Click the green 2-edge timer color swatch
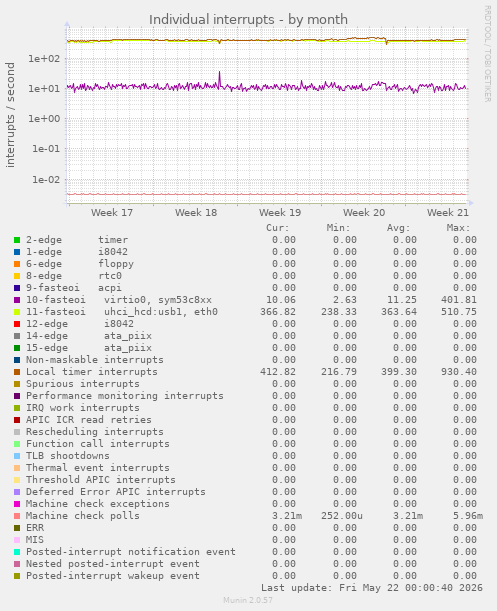Viewport: 497px width, 611px height. [x=17, y=240]
